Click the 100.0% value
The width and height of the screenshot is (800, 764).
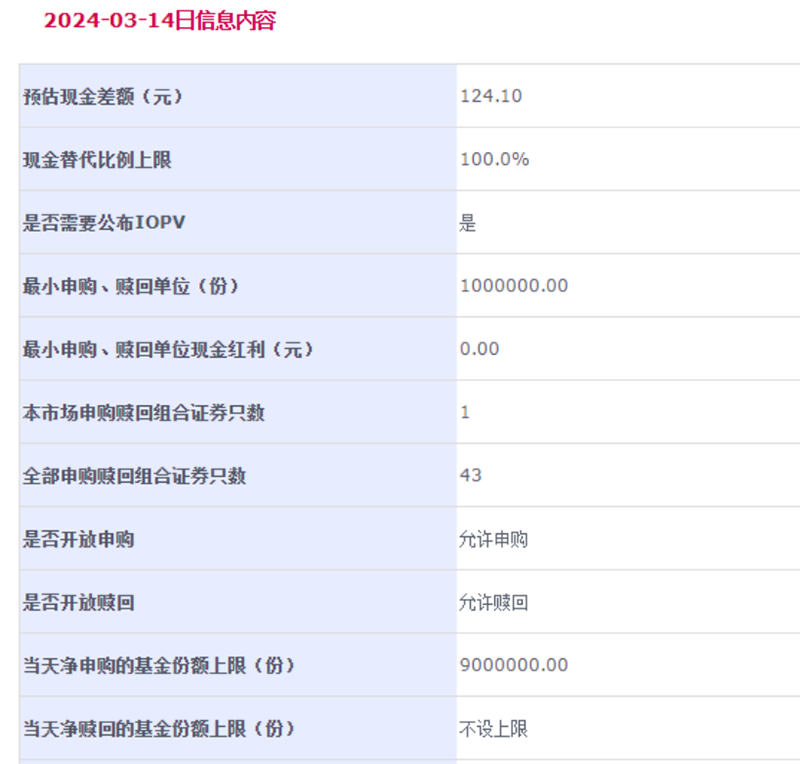[494, 160]
